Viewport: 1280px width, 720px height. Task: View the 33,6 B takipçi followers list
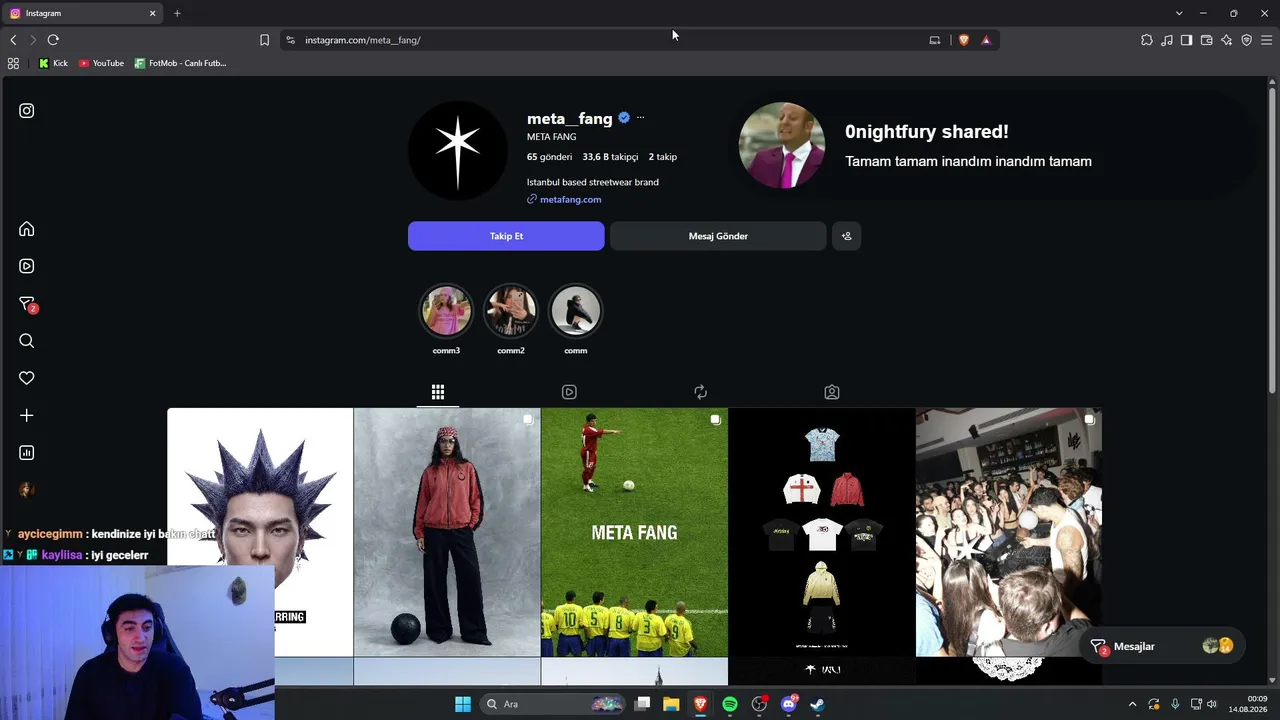coord(610,157)
